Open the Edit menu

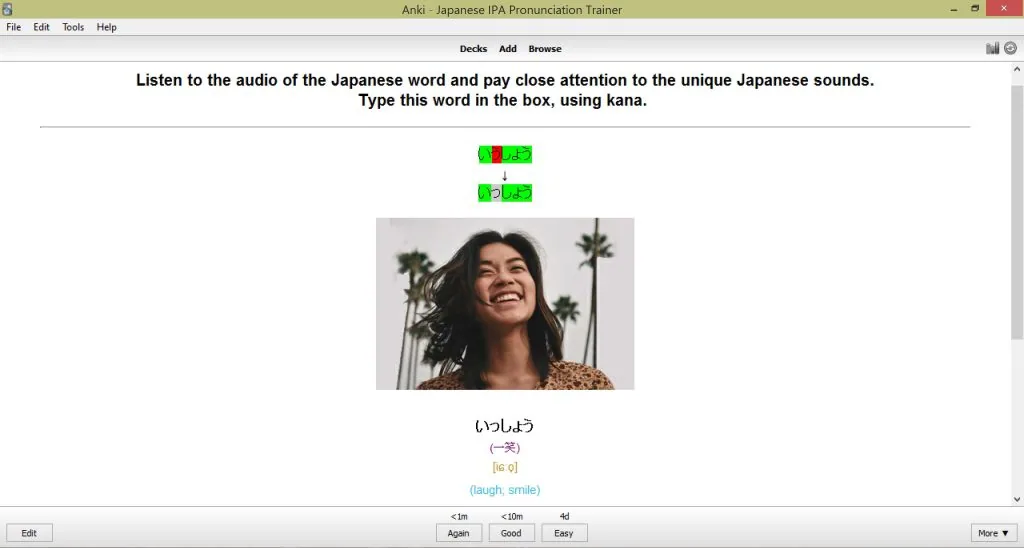point(41,27)
